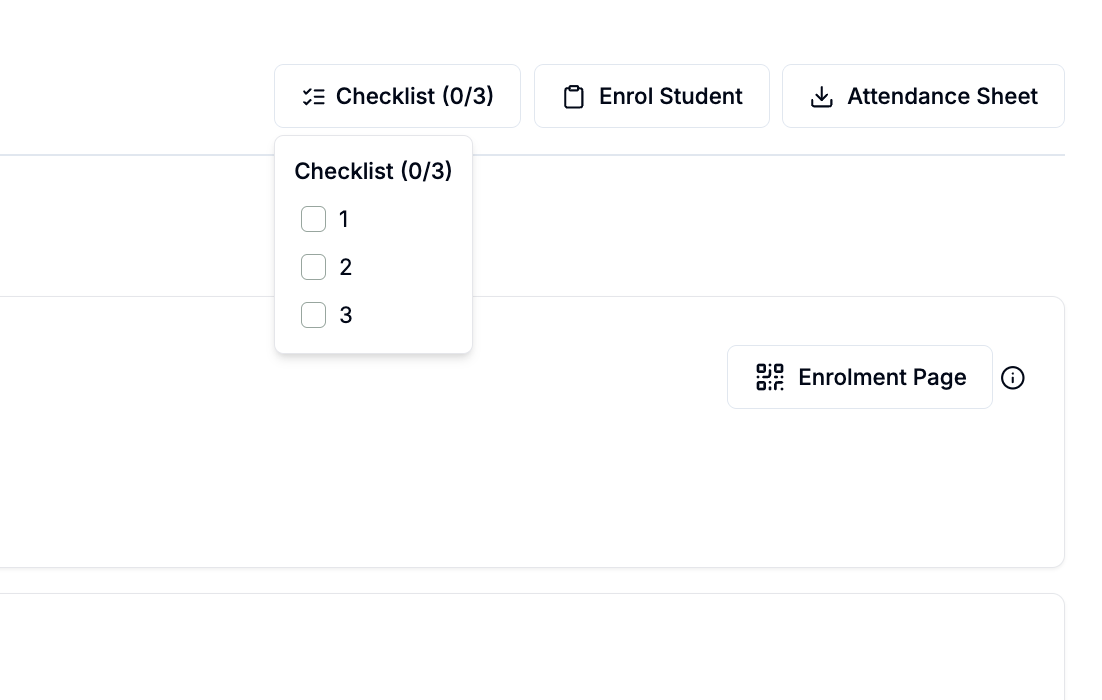Click the Checklist (0/3) heading inside the popup
Image resolution: width=1102 pixels, height=700 pixels.
pyautogui.click(x=373, y=171)
